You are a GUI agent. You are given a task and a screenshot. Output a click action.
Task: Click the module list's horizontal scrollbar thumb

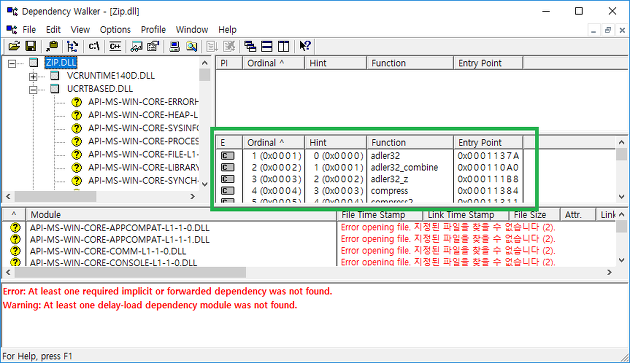(x=131, y=273)
